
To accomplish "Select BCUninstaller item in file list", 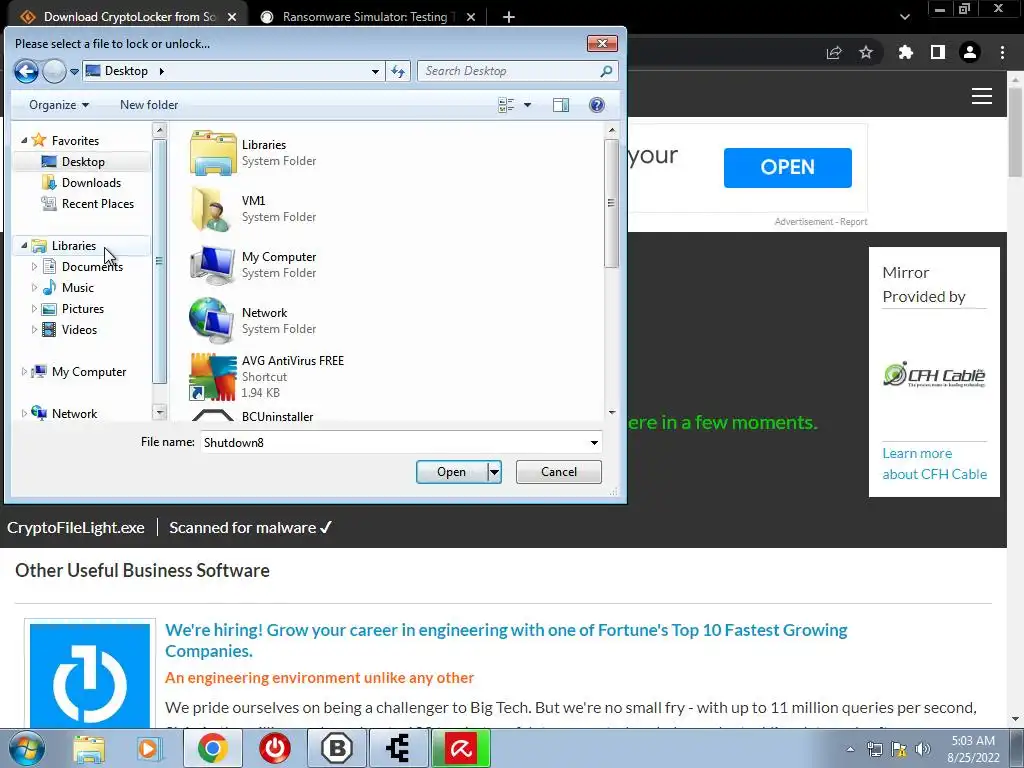I will coord(278,417).
